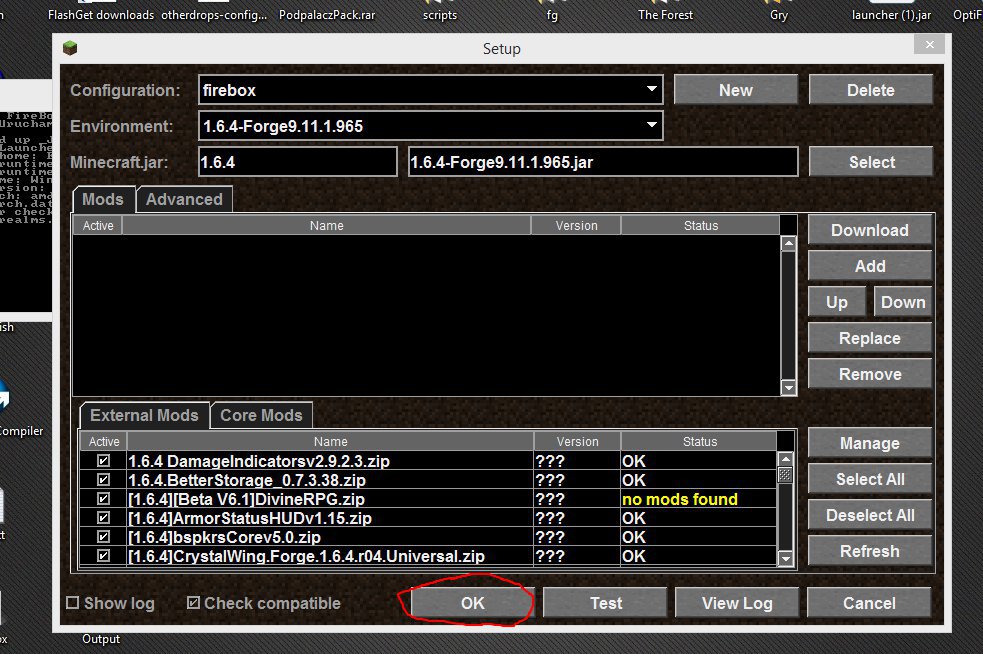Click scroll-up arrow of upper mods list
Viewport: 983px width, 654px height.
789,243
